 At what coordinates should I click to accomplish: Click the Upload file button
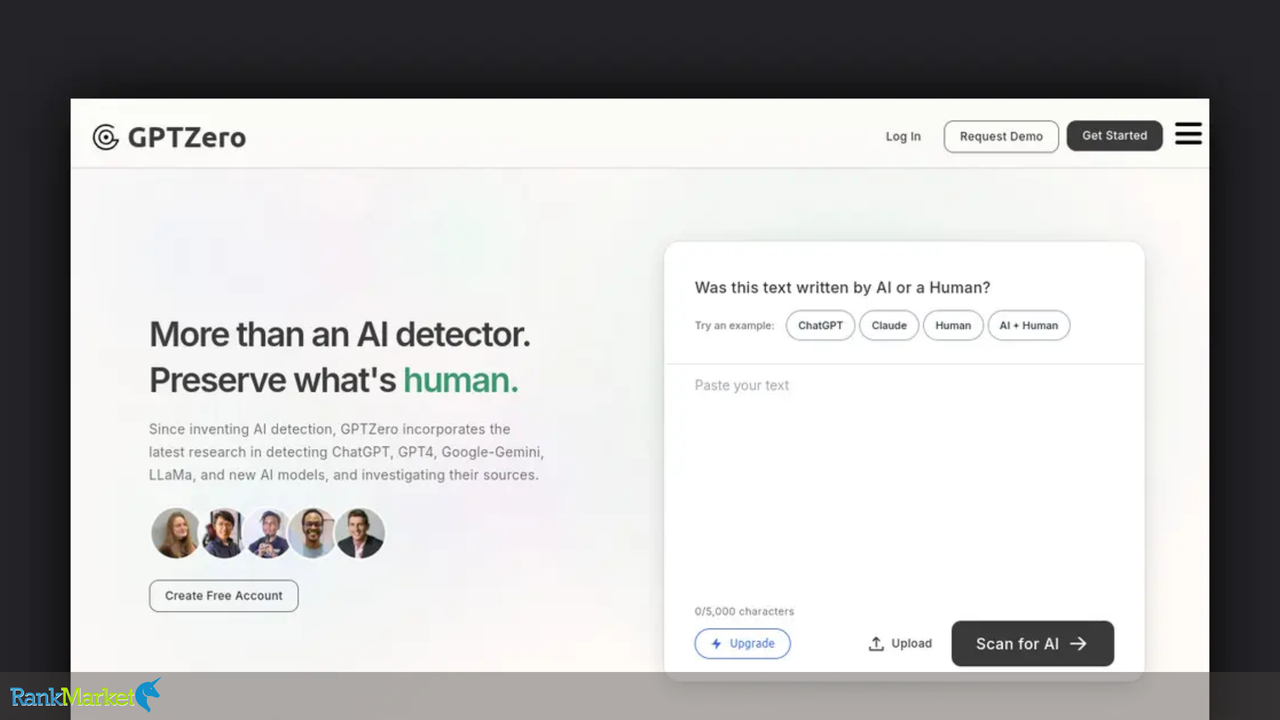tap(900, 644)
